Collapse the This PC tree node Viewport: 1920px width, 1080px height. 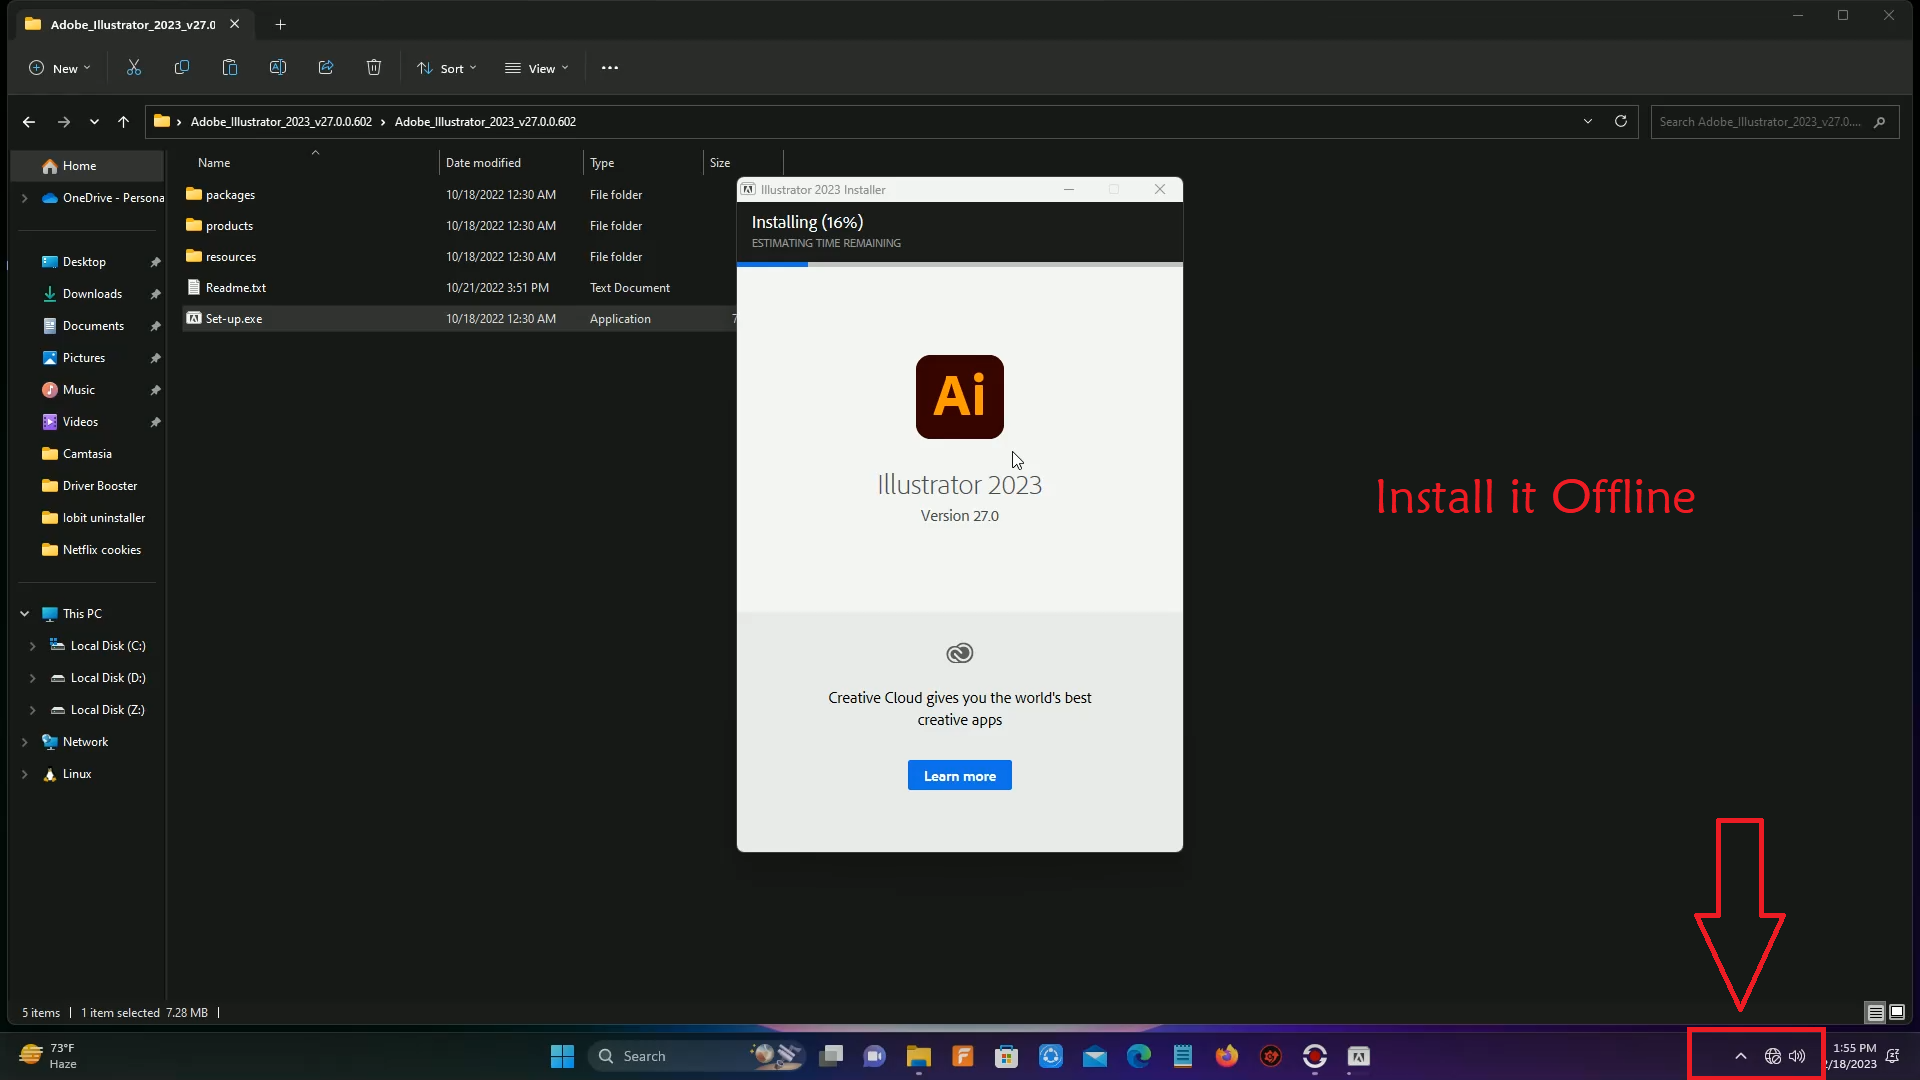pyautogui.click(x=24, y=614)
